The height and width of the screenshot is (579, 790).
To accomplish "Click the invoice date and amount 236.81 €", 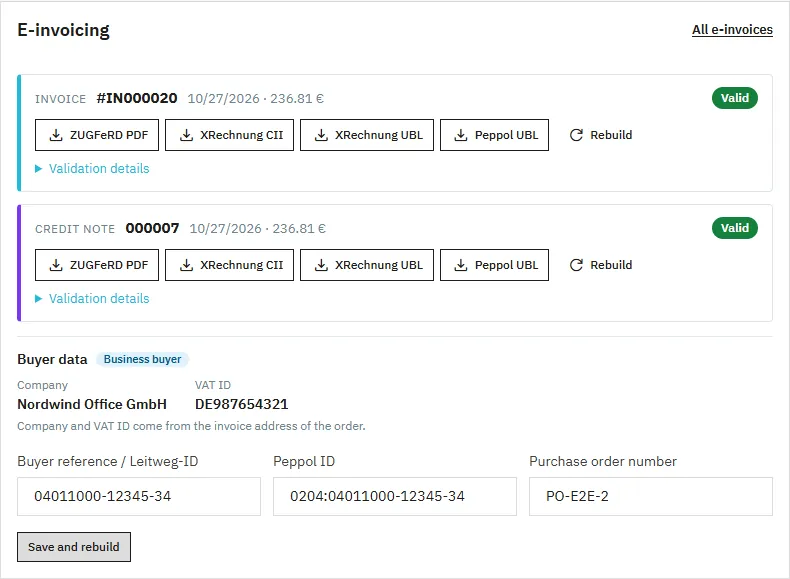I will (255, 99).
